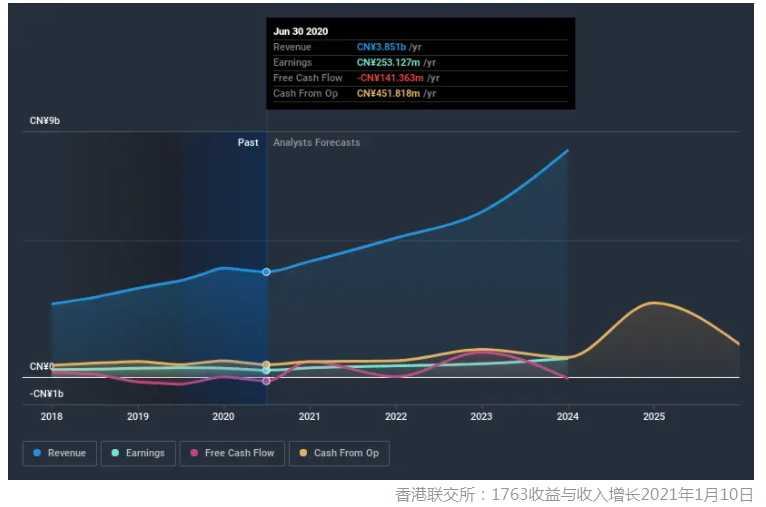Select the pink Free Cash Flow marker below zero
This screenshot has height=507, width=766.
(x=266, y=380)
